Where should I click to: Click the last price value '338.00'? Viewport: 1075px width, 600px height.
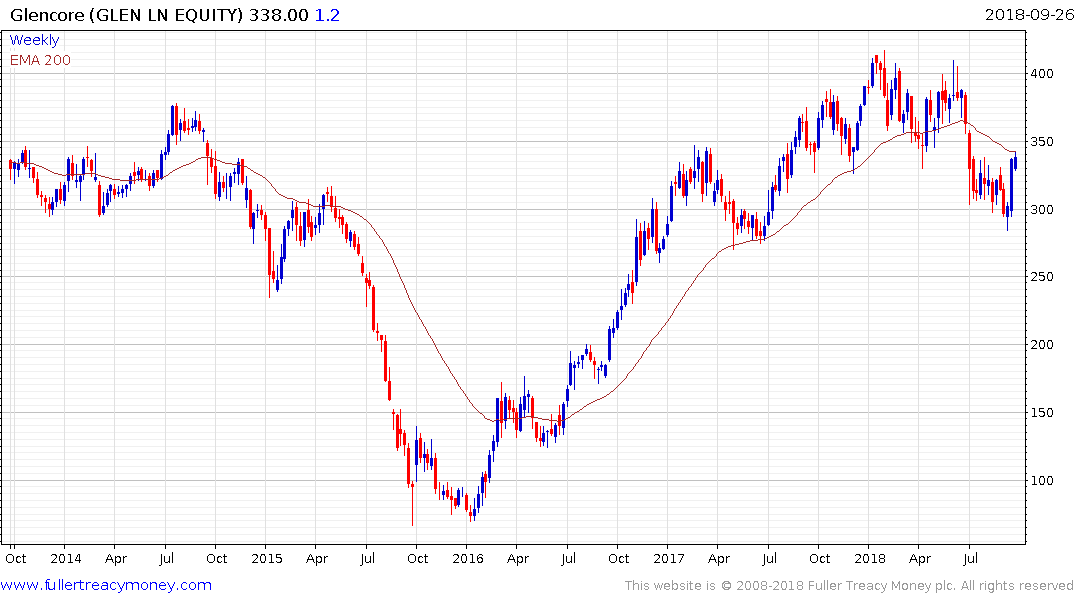tap(279, 15)
